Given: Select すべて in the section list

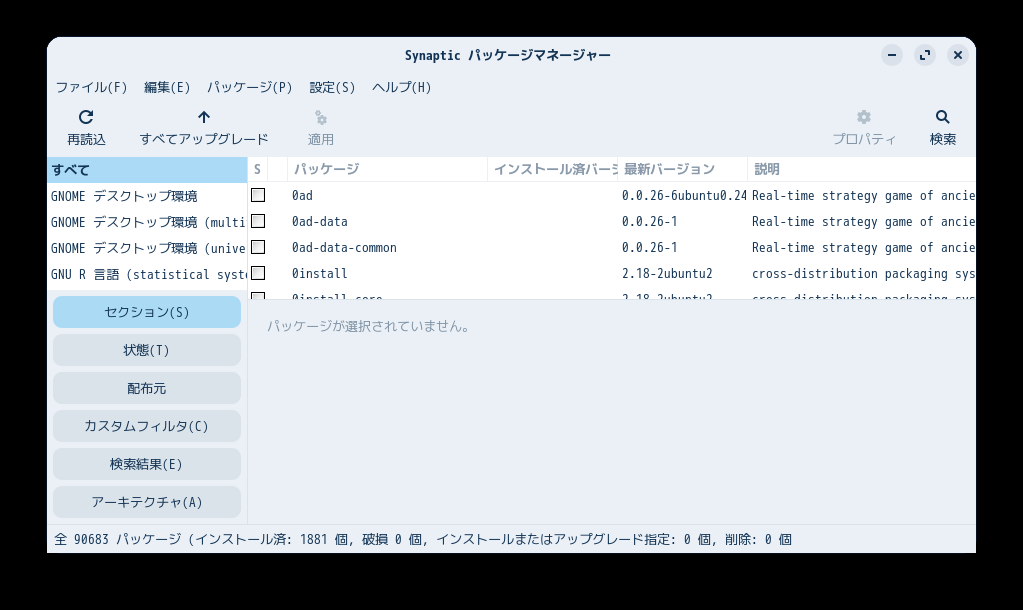Looking at the screenshot, I should pos(147,170).
